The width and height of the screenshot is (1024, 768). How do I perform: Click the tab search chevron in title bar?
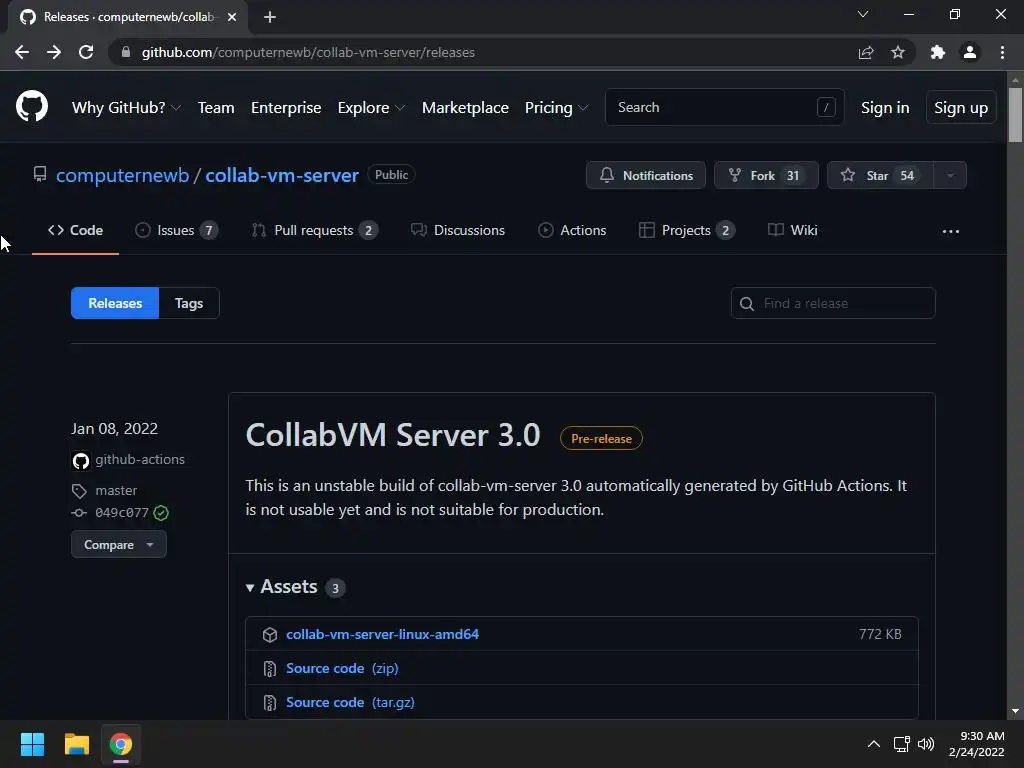(863, 14)
